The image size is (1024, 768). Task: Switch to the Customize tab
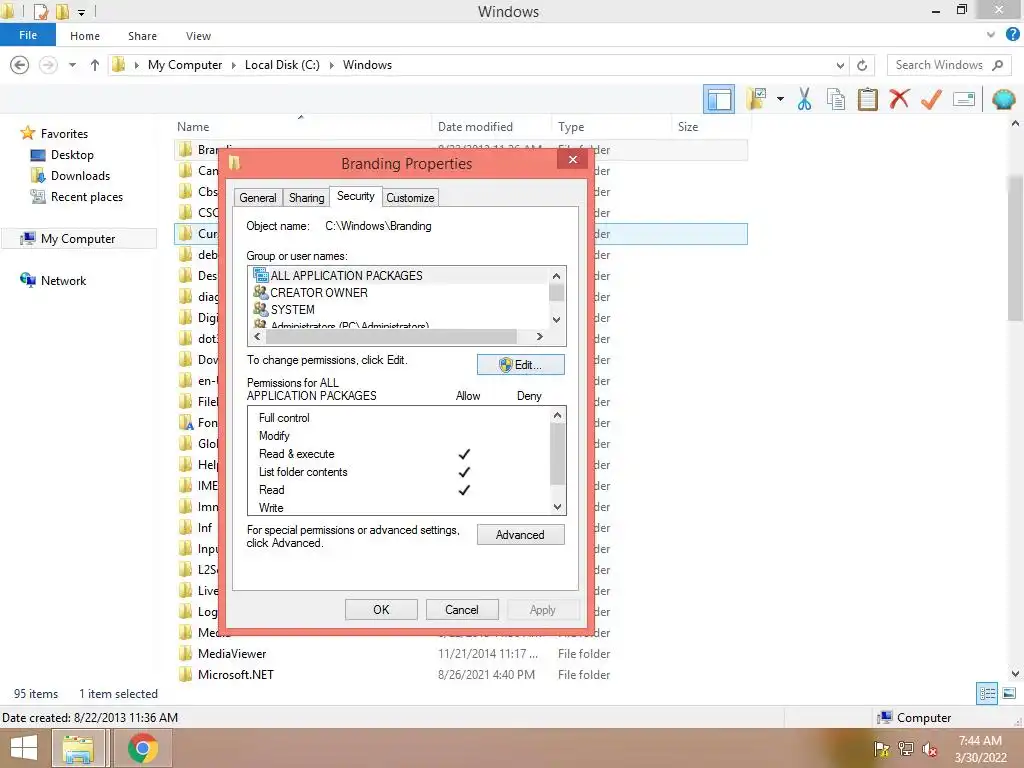[x=410, y=198]
